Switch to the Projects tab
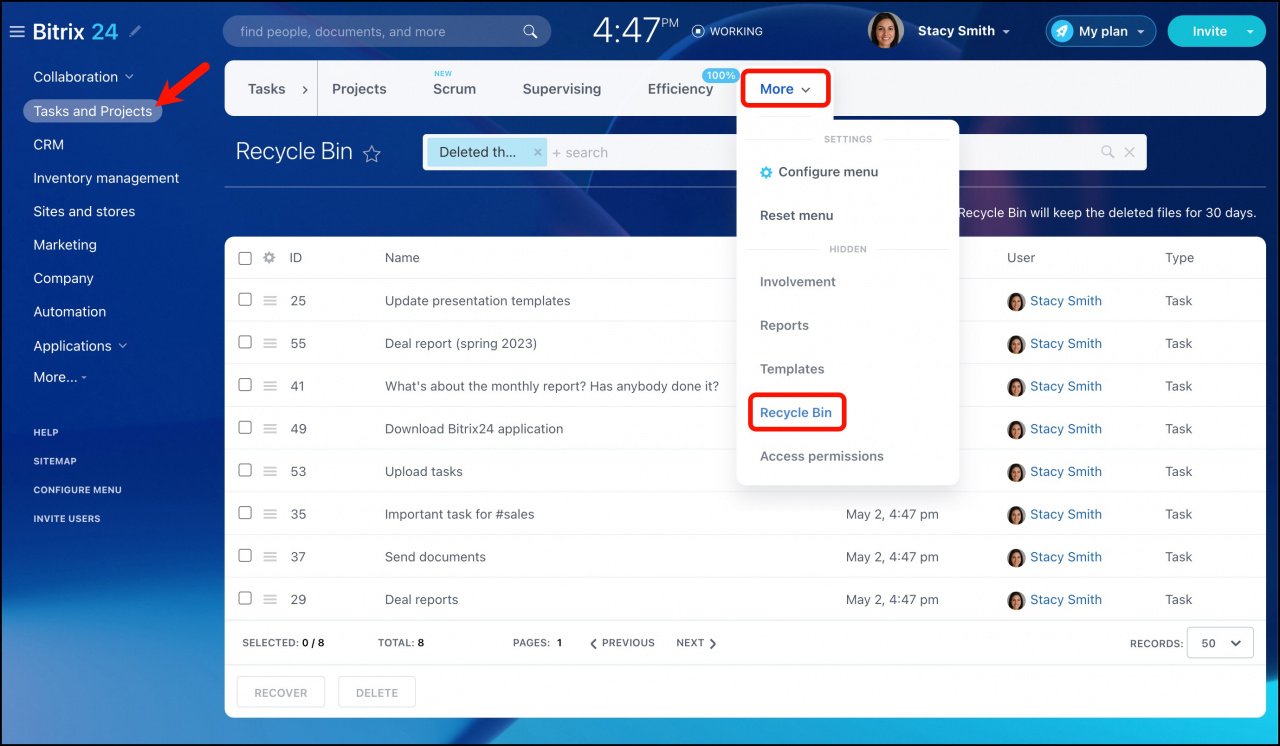The width and height of the screenshot is (1280, 746). tap(359, 89)
